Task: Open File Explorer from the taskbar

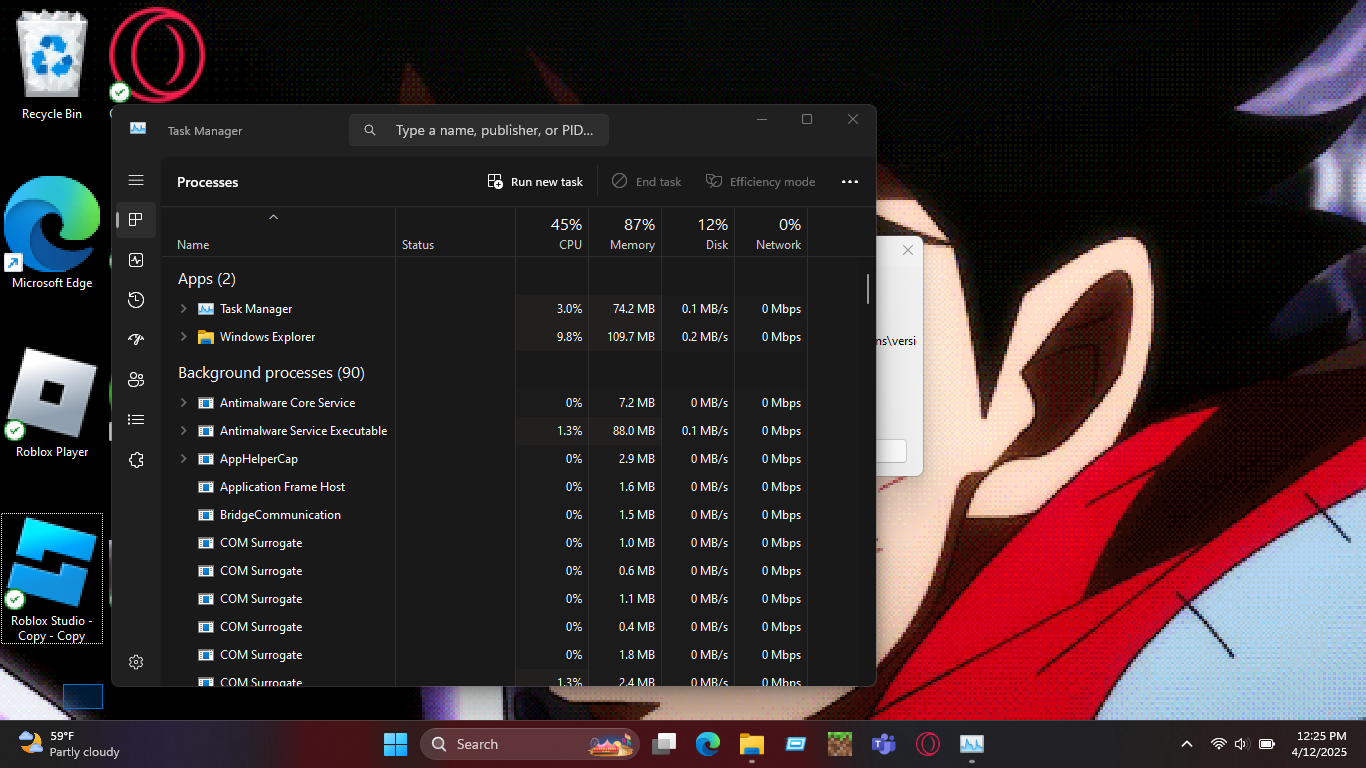Action: (752, 744)
